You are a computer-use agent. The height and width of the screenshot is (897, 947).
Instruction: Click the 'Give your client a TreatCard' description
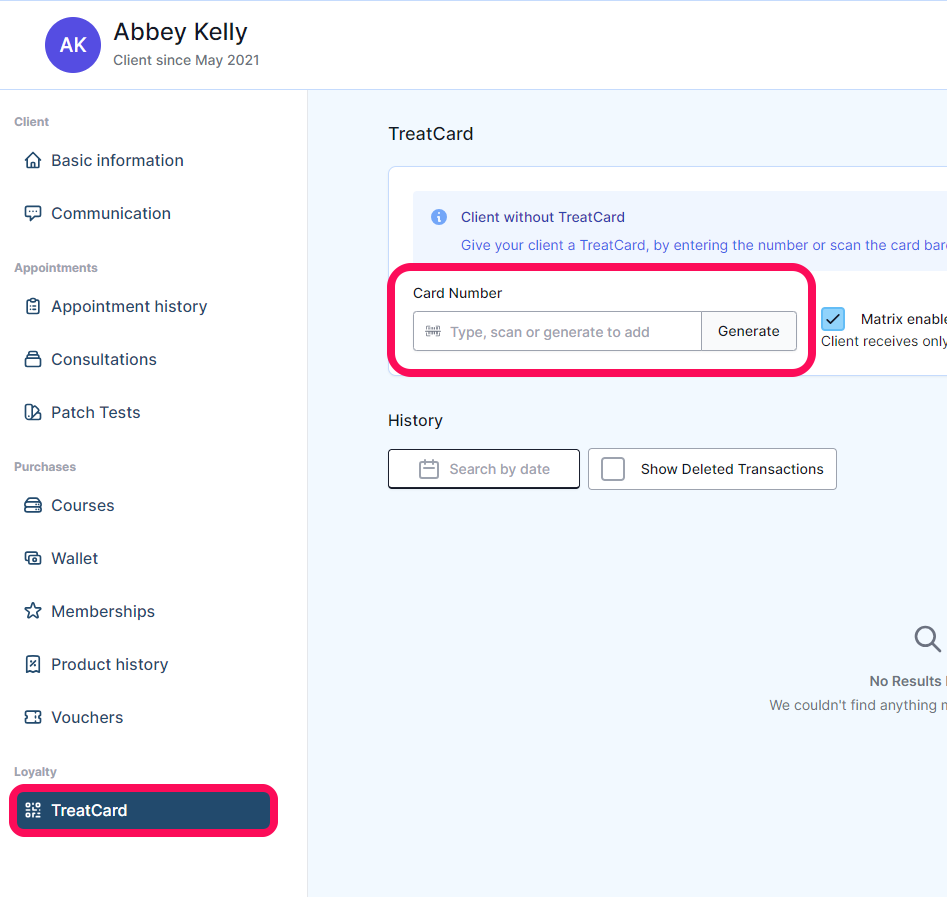(704, 245)
